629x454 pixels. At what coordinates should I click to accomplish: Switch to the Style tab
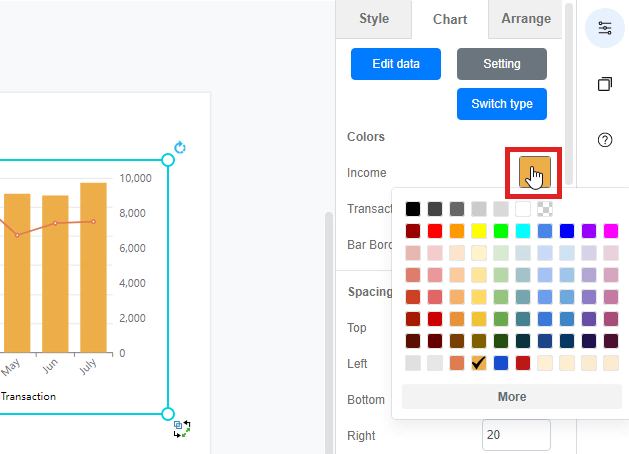[374, 19]
